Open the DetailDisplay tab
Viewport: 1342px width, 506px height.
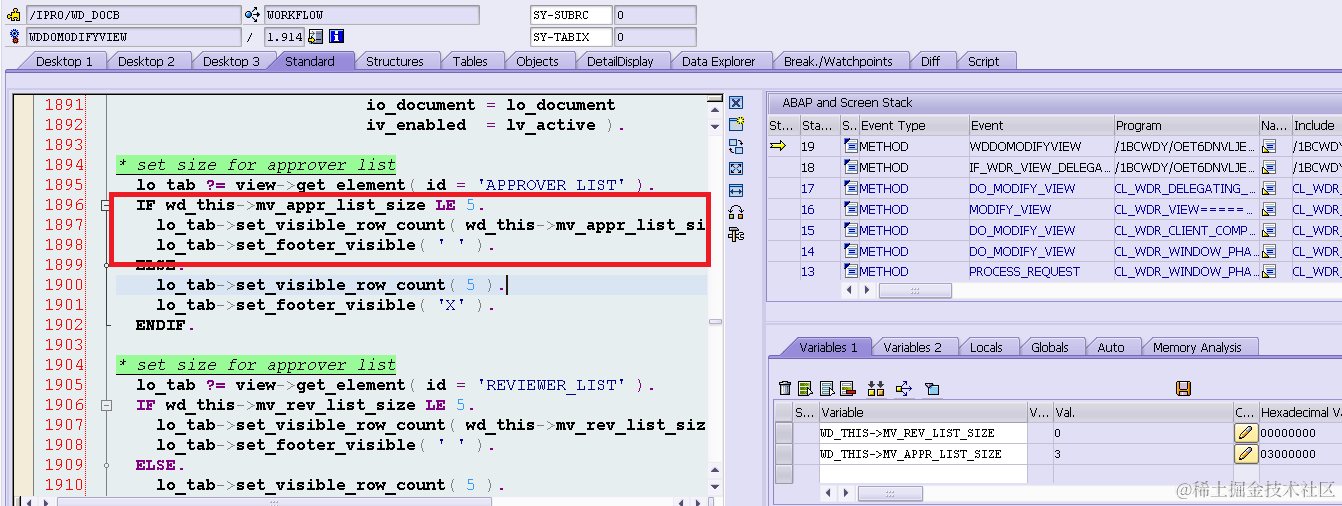(x=620, y=61)
